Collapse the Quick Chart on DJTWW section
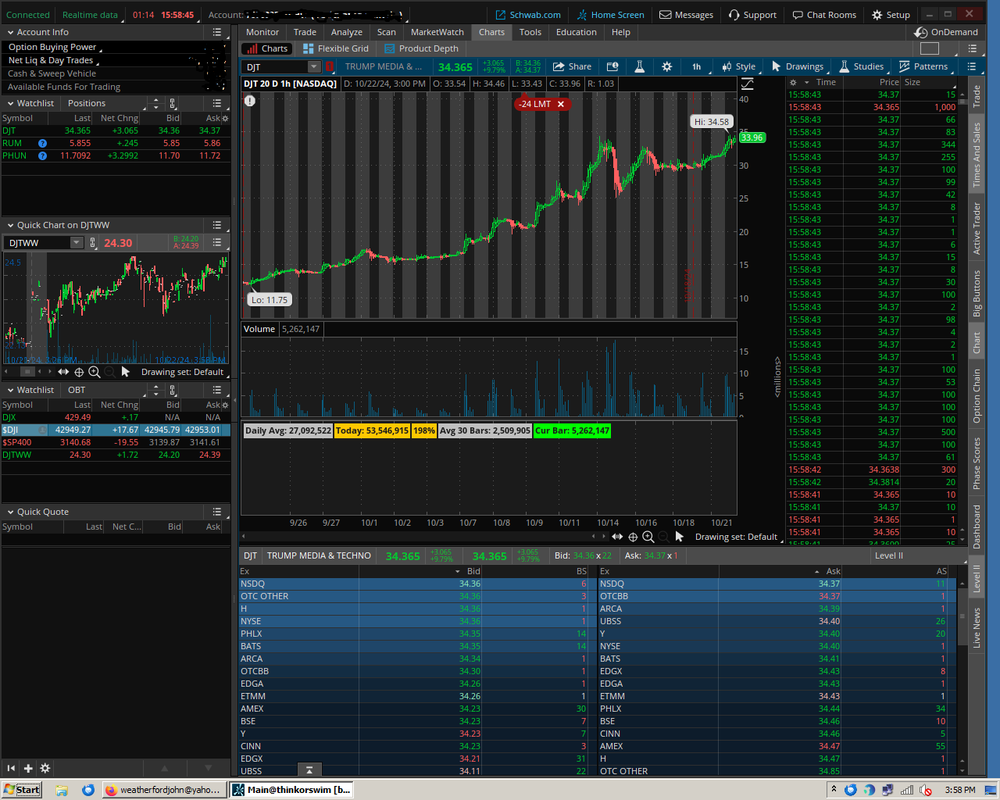 tap(10, 225)
